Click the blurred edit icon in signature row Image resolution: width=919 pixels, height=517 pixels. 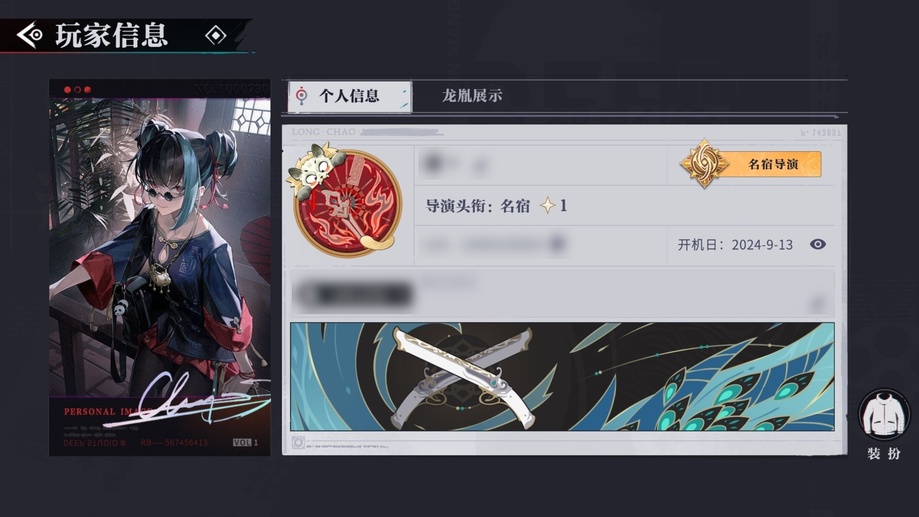click(x=816, y=304)
